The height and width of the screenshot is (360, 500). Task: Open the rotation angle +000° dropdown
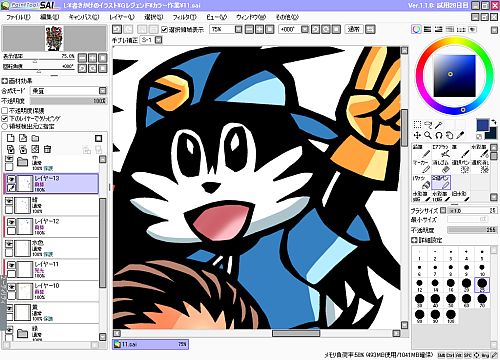coord(305,29)
